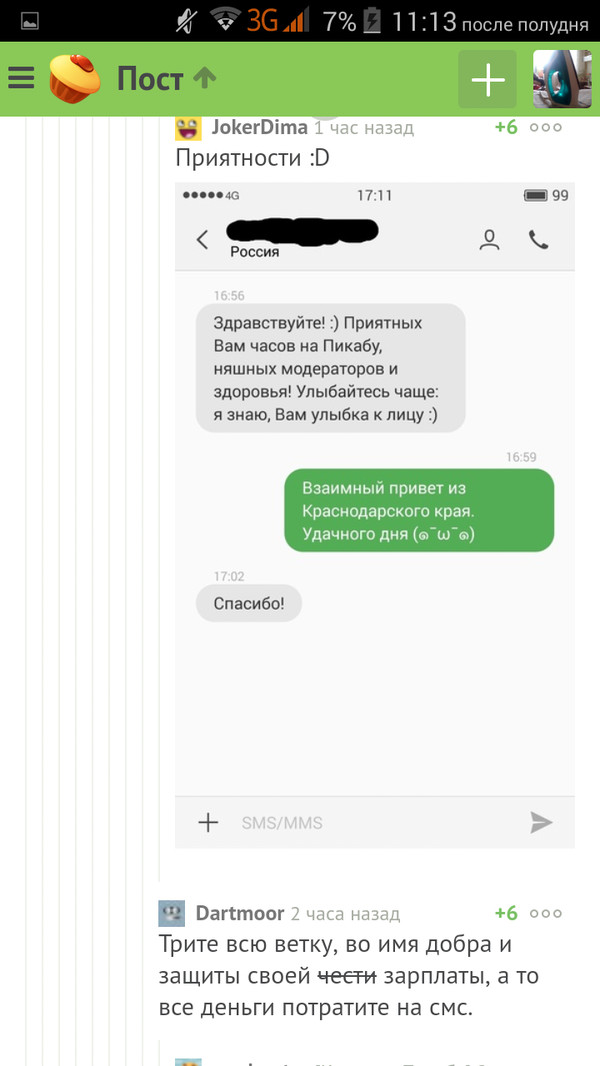
Task: Open the Спасибо! message bubble
Action: click(249, 603)
